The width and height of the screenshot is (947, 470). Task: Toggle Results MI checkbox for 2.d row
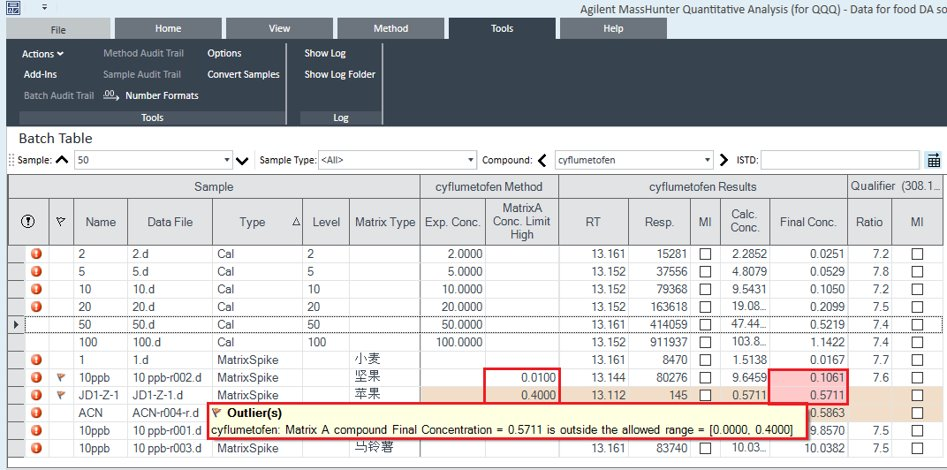705,254
